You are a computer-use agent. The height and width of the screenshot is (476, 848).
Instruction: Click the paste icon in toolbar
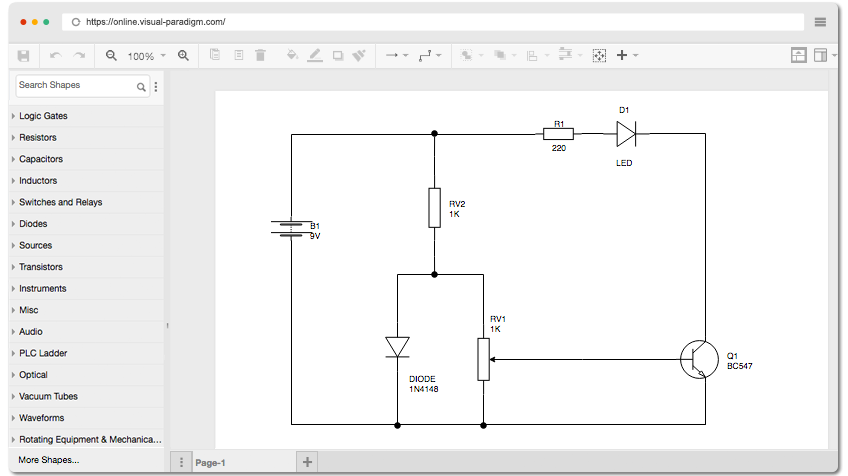238,55
